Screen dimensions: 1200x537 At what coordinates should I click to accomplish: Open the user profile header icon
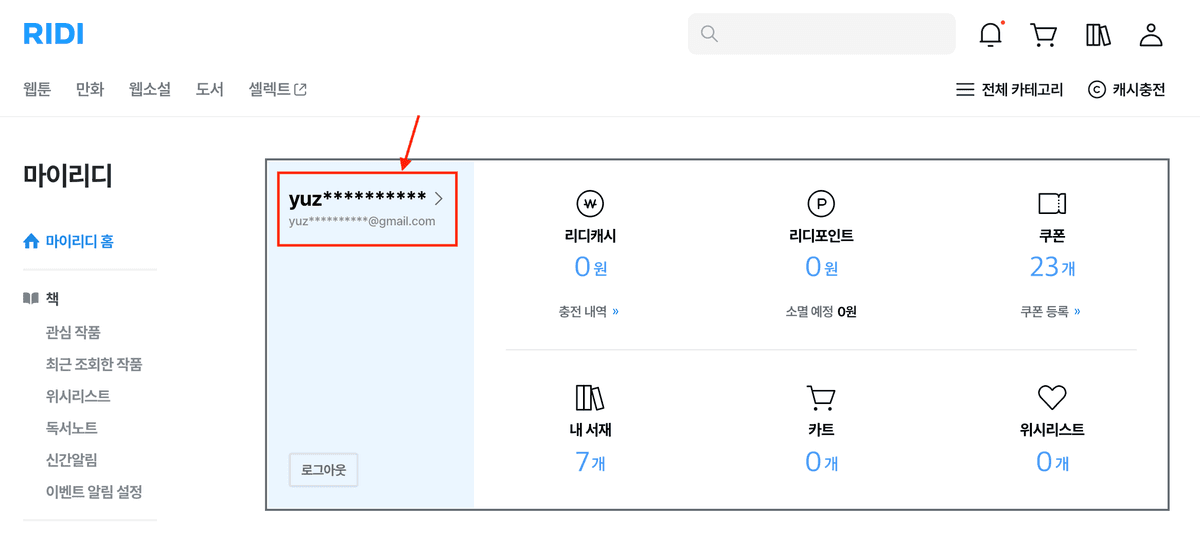(1151, 35)
